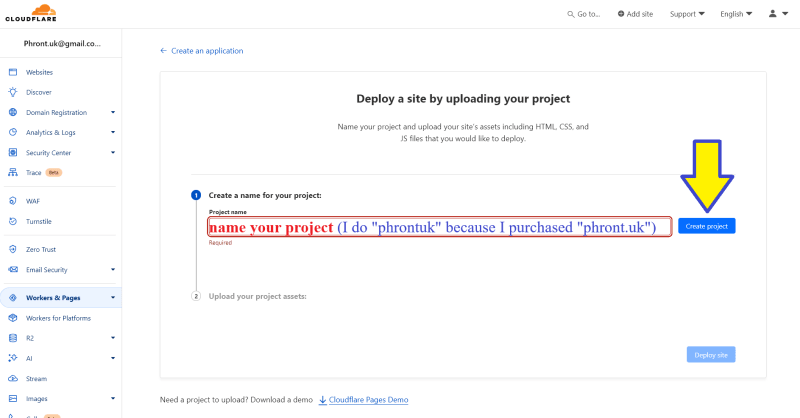Click the Deploy site button

[711, 355]
